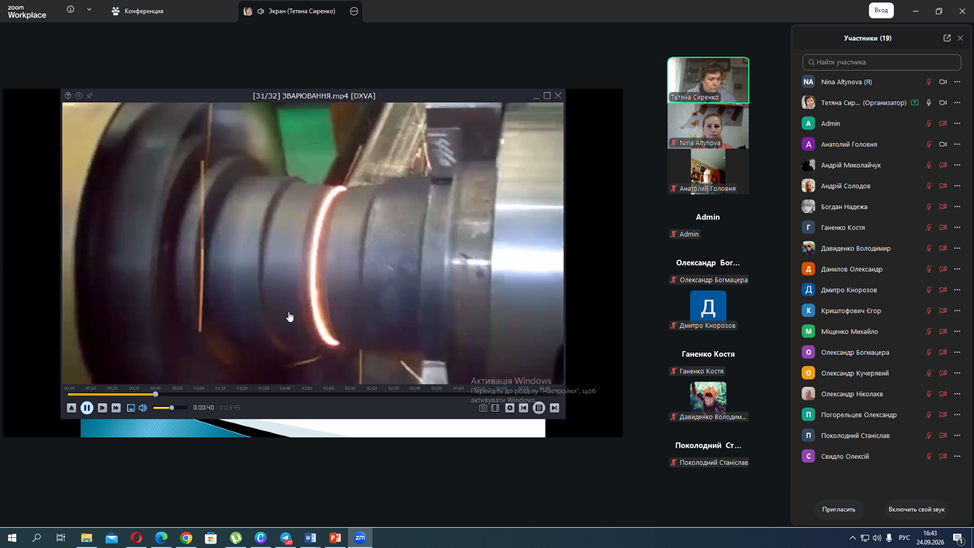Select Дмитро Кнорозов Д avatar tile
The width and height of the screenshot is (974, 548).
pos(708,306)
